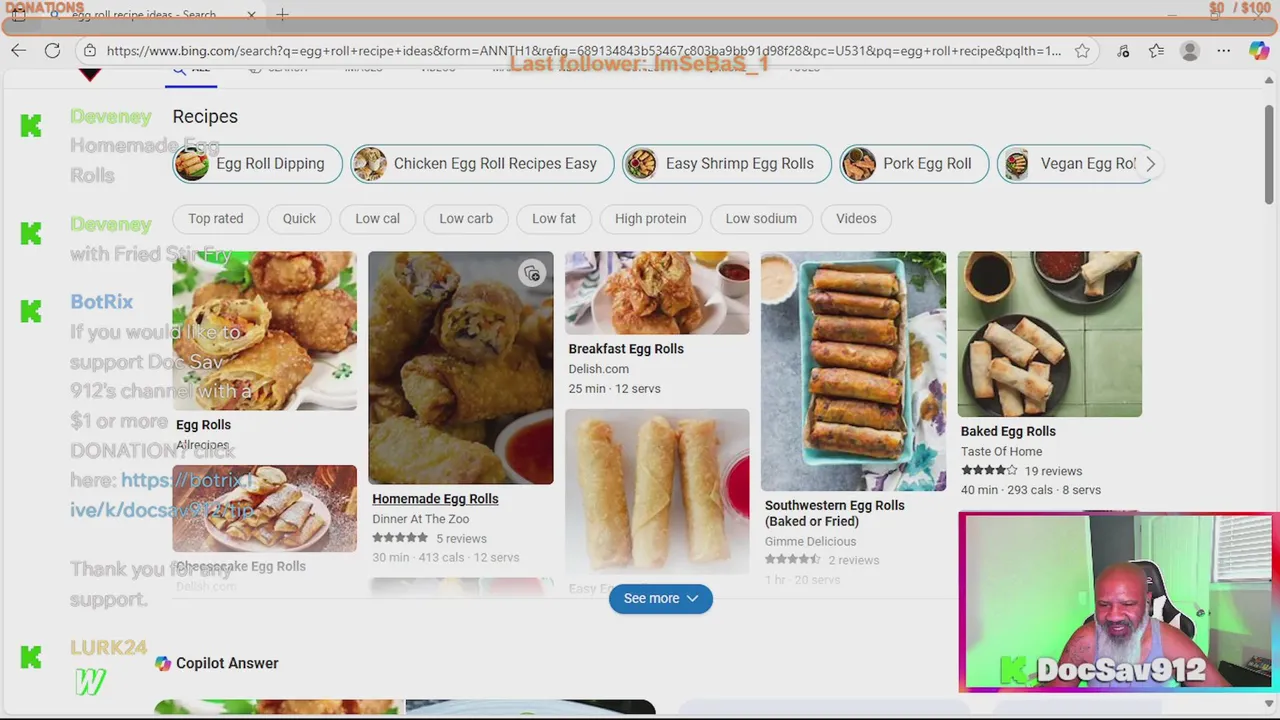Click the 19 reviews rating text
The height and width of the screenshot is (720, 1280).
[x=1053, y=471]
